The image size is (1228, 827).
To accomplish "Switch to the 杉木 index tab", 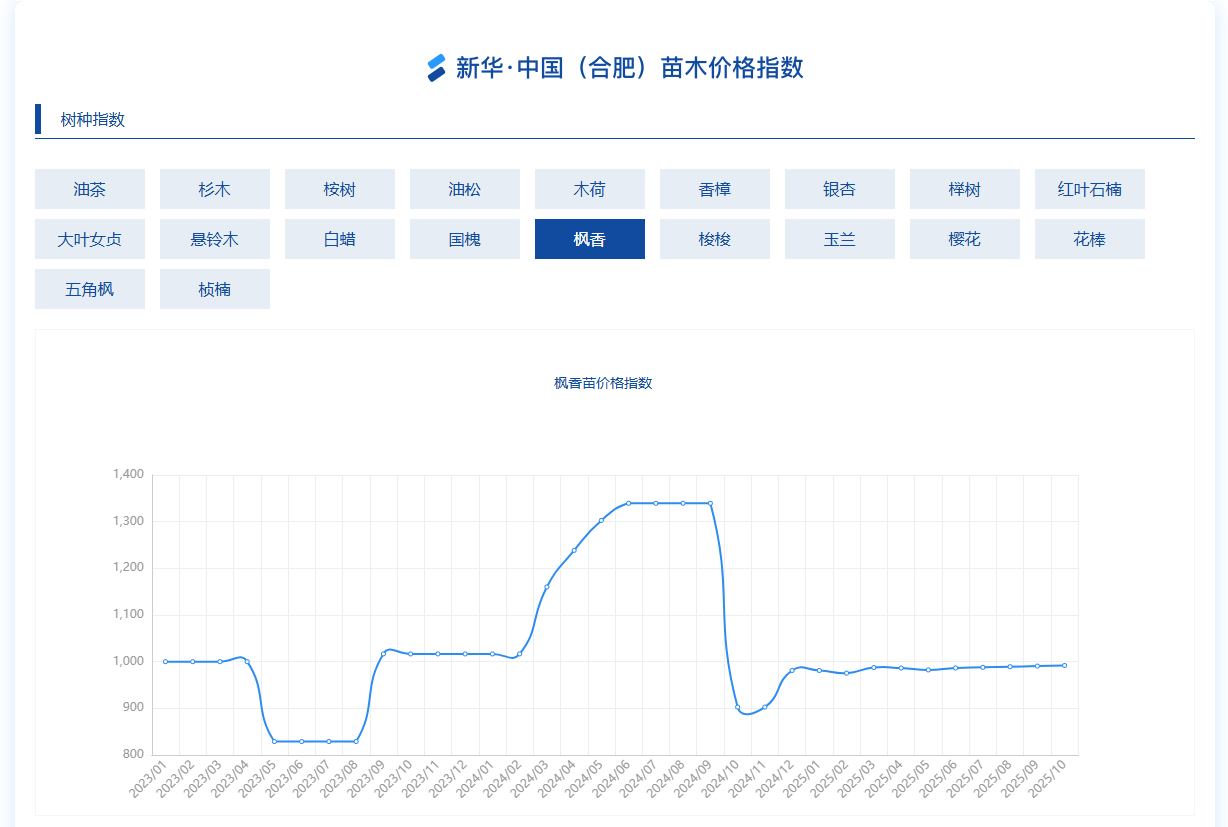I will click(215, 189).
